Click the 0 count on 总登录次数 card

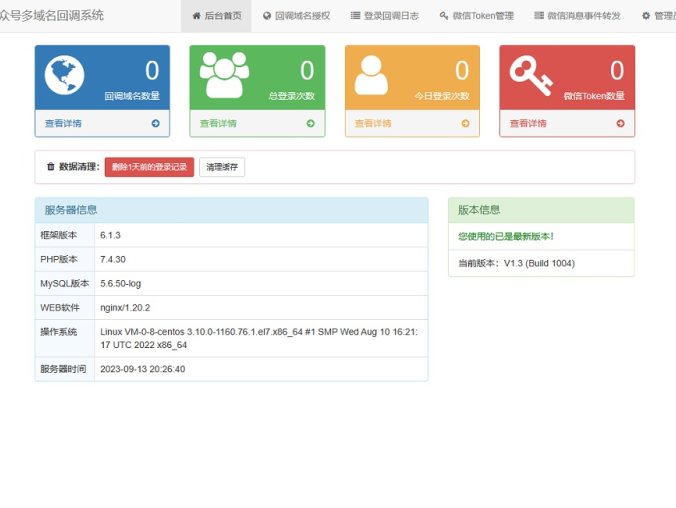(307, 71)
